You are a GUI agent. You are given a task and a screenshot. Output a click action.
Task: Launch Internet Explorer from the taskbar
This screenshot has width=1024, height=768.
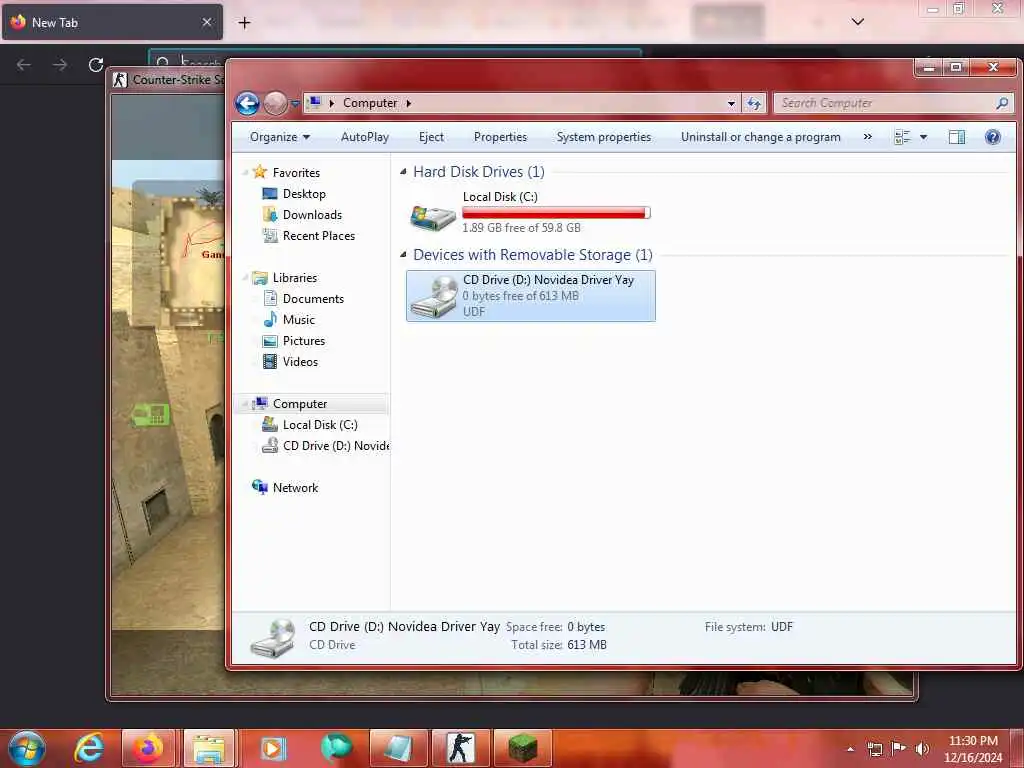tap(88, 748)
